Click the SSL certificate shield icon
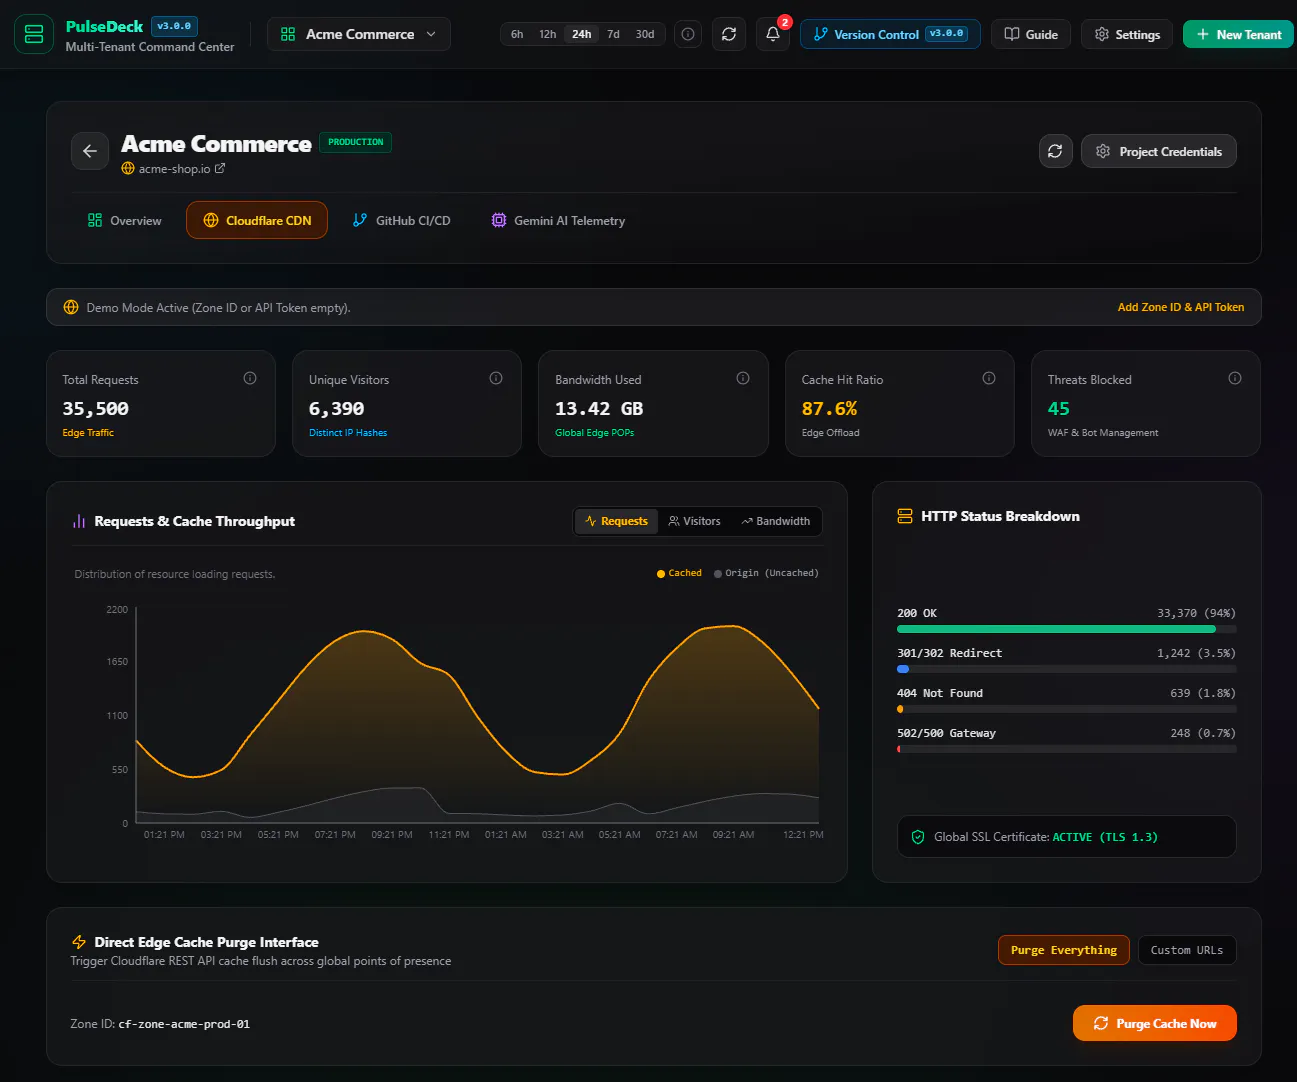 coord(918,837)
